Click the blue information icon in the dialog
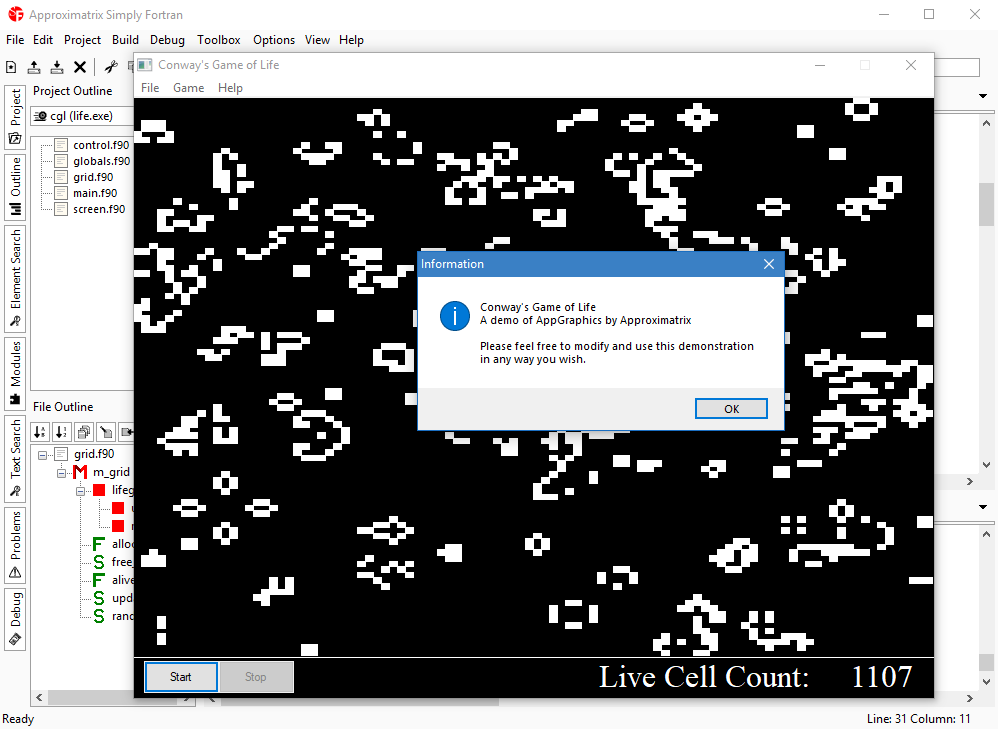Viewport: 998px width, 729px height. tap(454, 316)
